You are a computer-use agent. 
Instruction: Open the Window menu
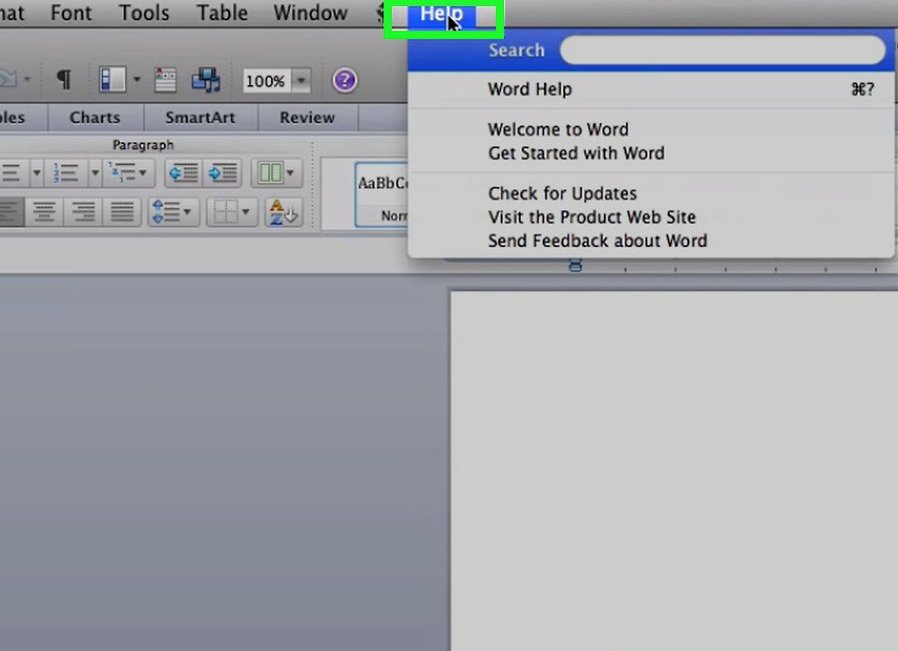click(310, 13)
